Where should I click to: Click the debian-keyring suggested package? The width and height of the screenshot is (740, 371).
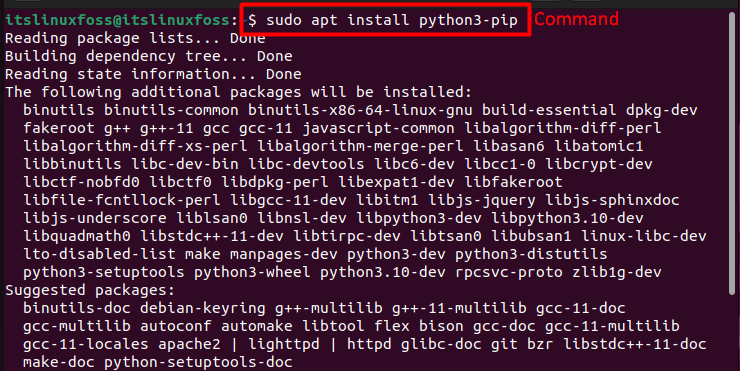203,308
